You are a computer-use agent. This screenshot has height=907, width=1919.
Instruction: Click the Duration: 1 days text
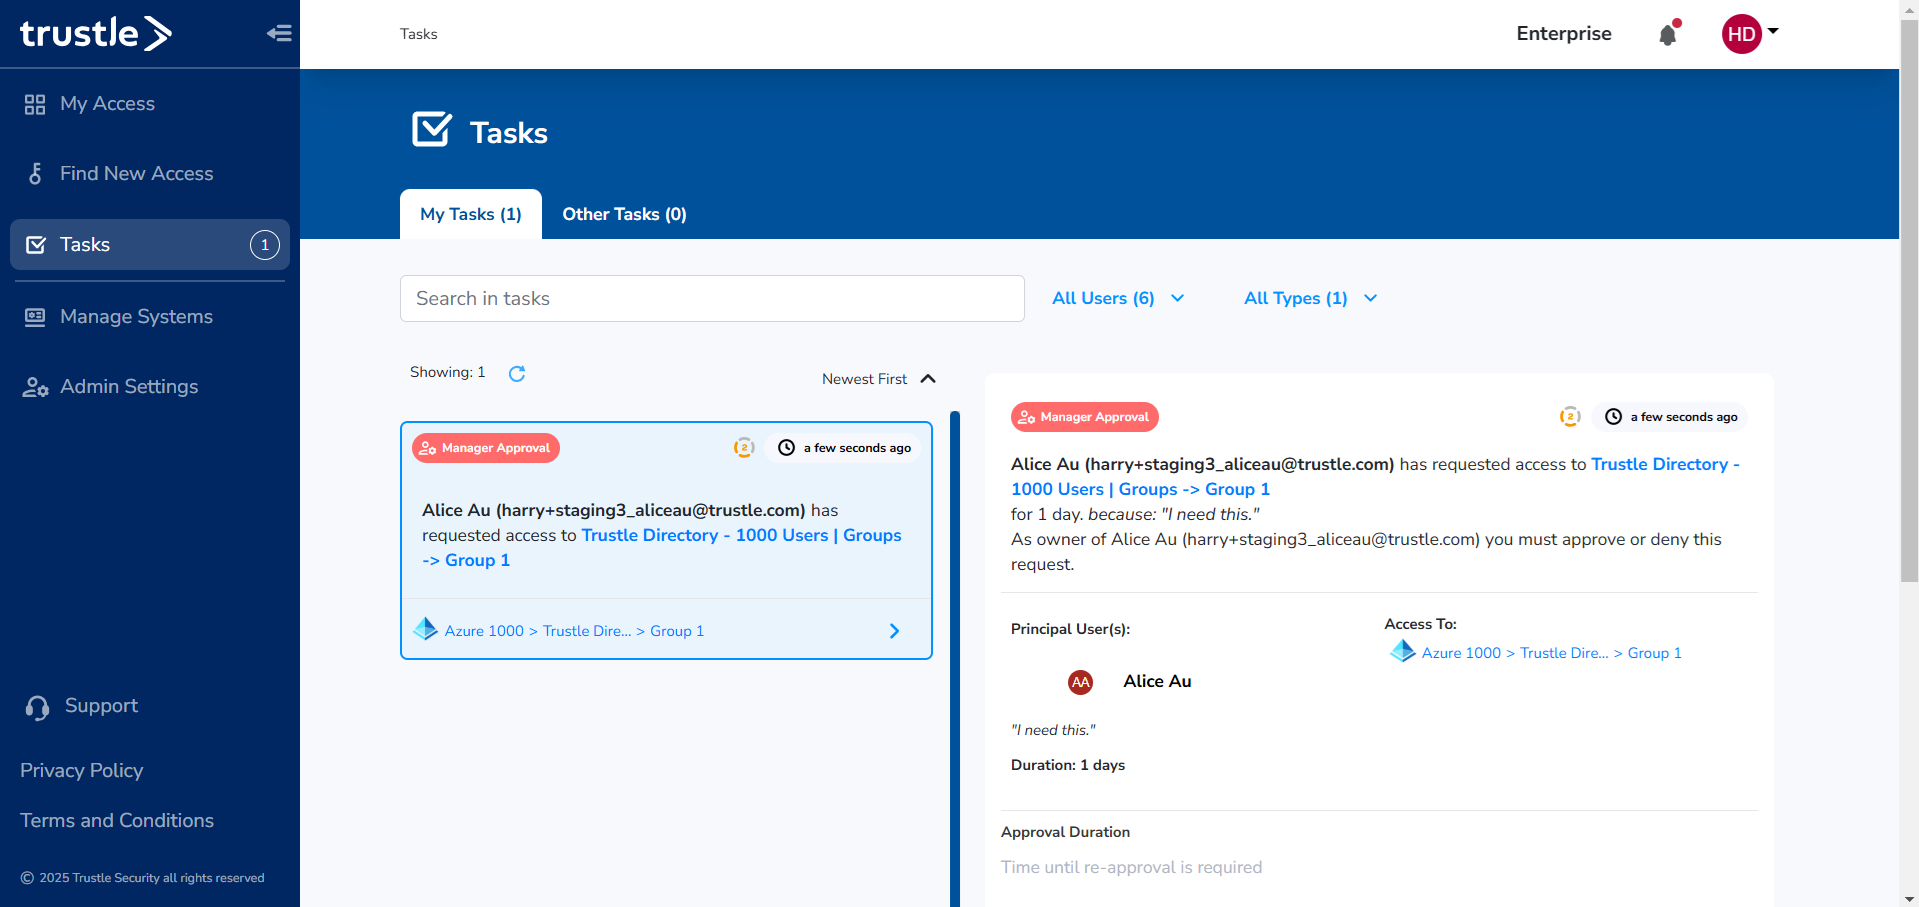click(x=1068, y=765)
